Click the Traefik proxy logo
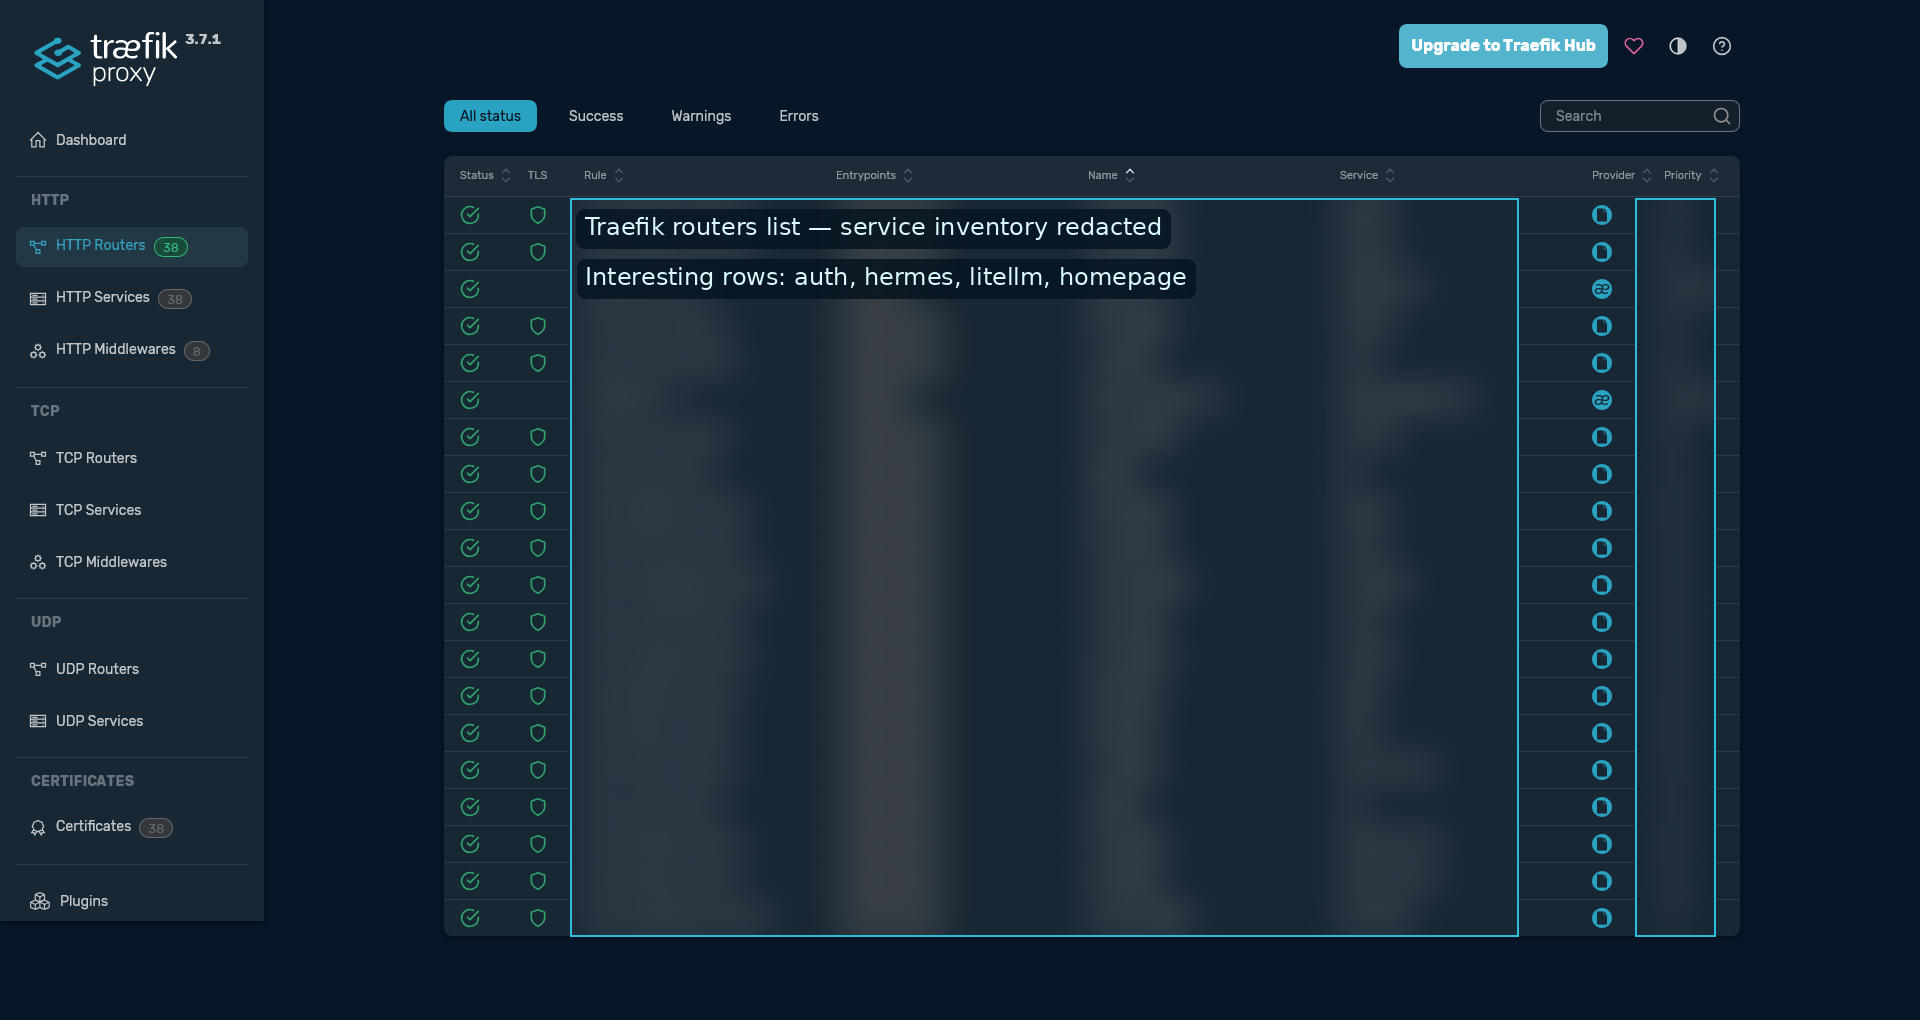The image size is (1920, 1020). click(127, 58)
